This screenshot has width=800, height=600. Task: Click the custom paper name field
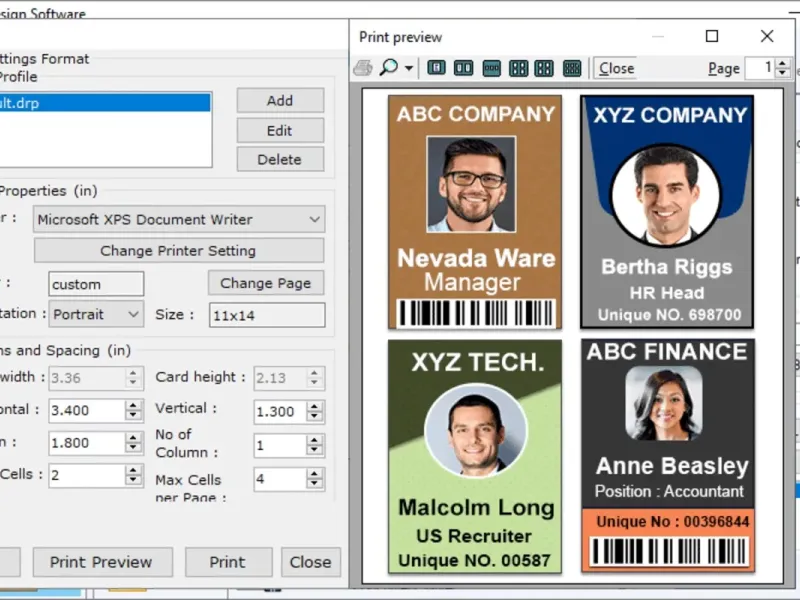[x=96, y=284]
